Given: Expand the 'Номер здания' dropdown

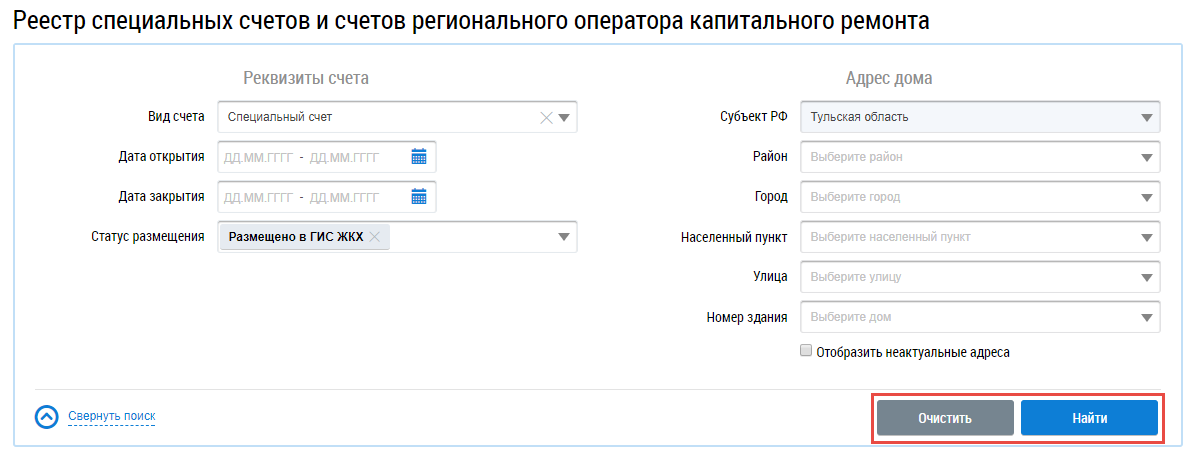Looking at the screenshot, I should [x=1146, y=318].
